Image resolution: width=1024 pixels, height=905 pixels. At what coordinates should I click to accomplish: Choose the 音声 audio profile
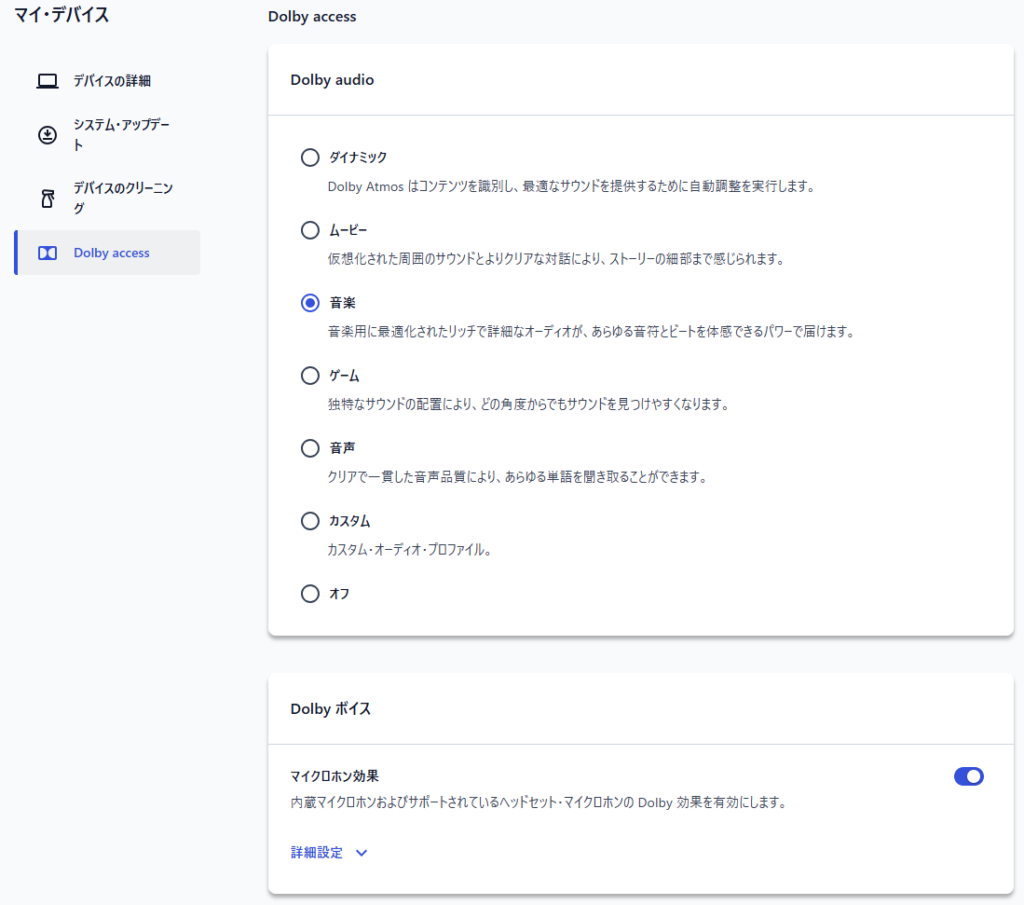point(310,449)
